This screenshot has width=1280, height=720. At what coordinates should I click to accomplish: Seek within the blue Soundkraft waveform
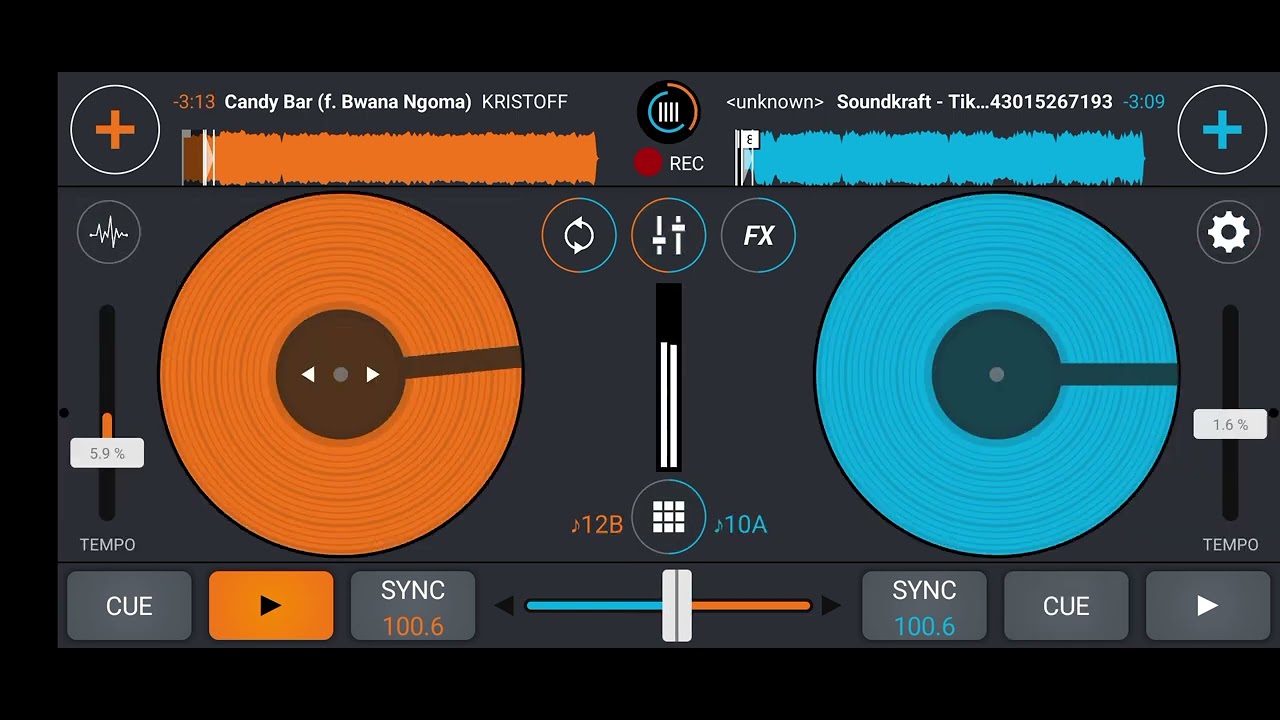pyautogui.click(x=940, y=158)
